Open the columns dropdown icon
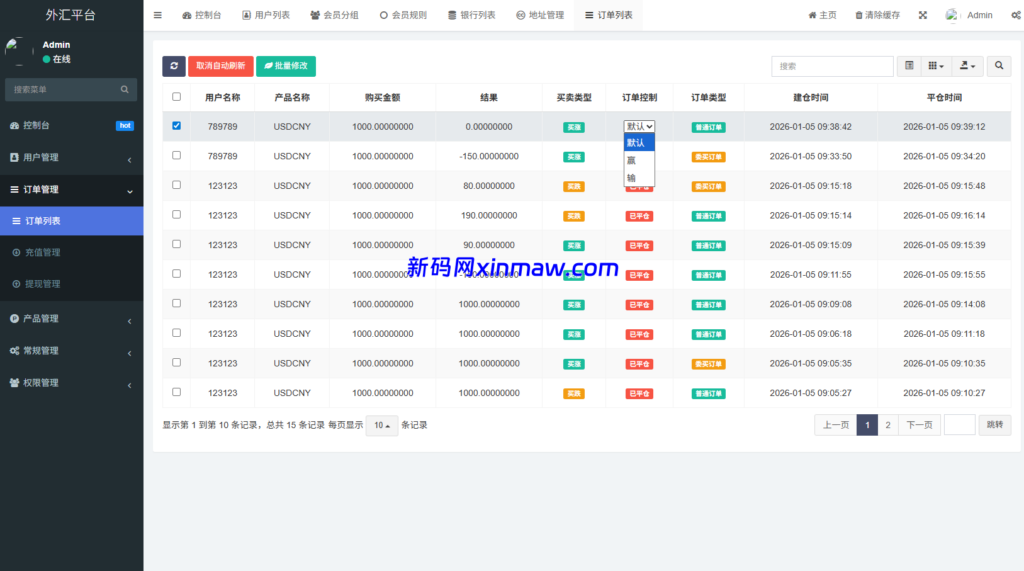Image resolution: width=1024 pixels, height=571 pixels. (936, 66)
